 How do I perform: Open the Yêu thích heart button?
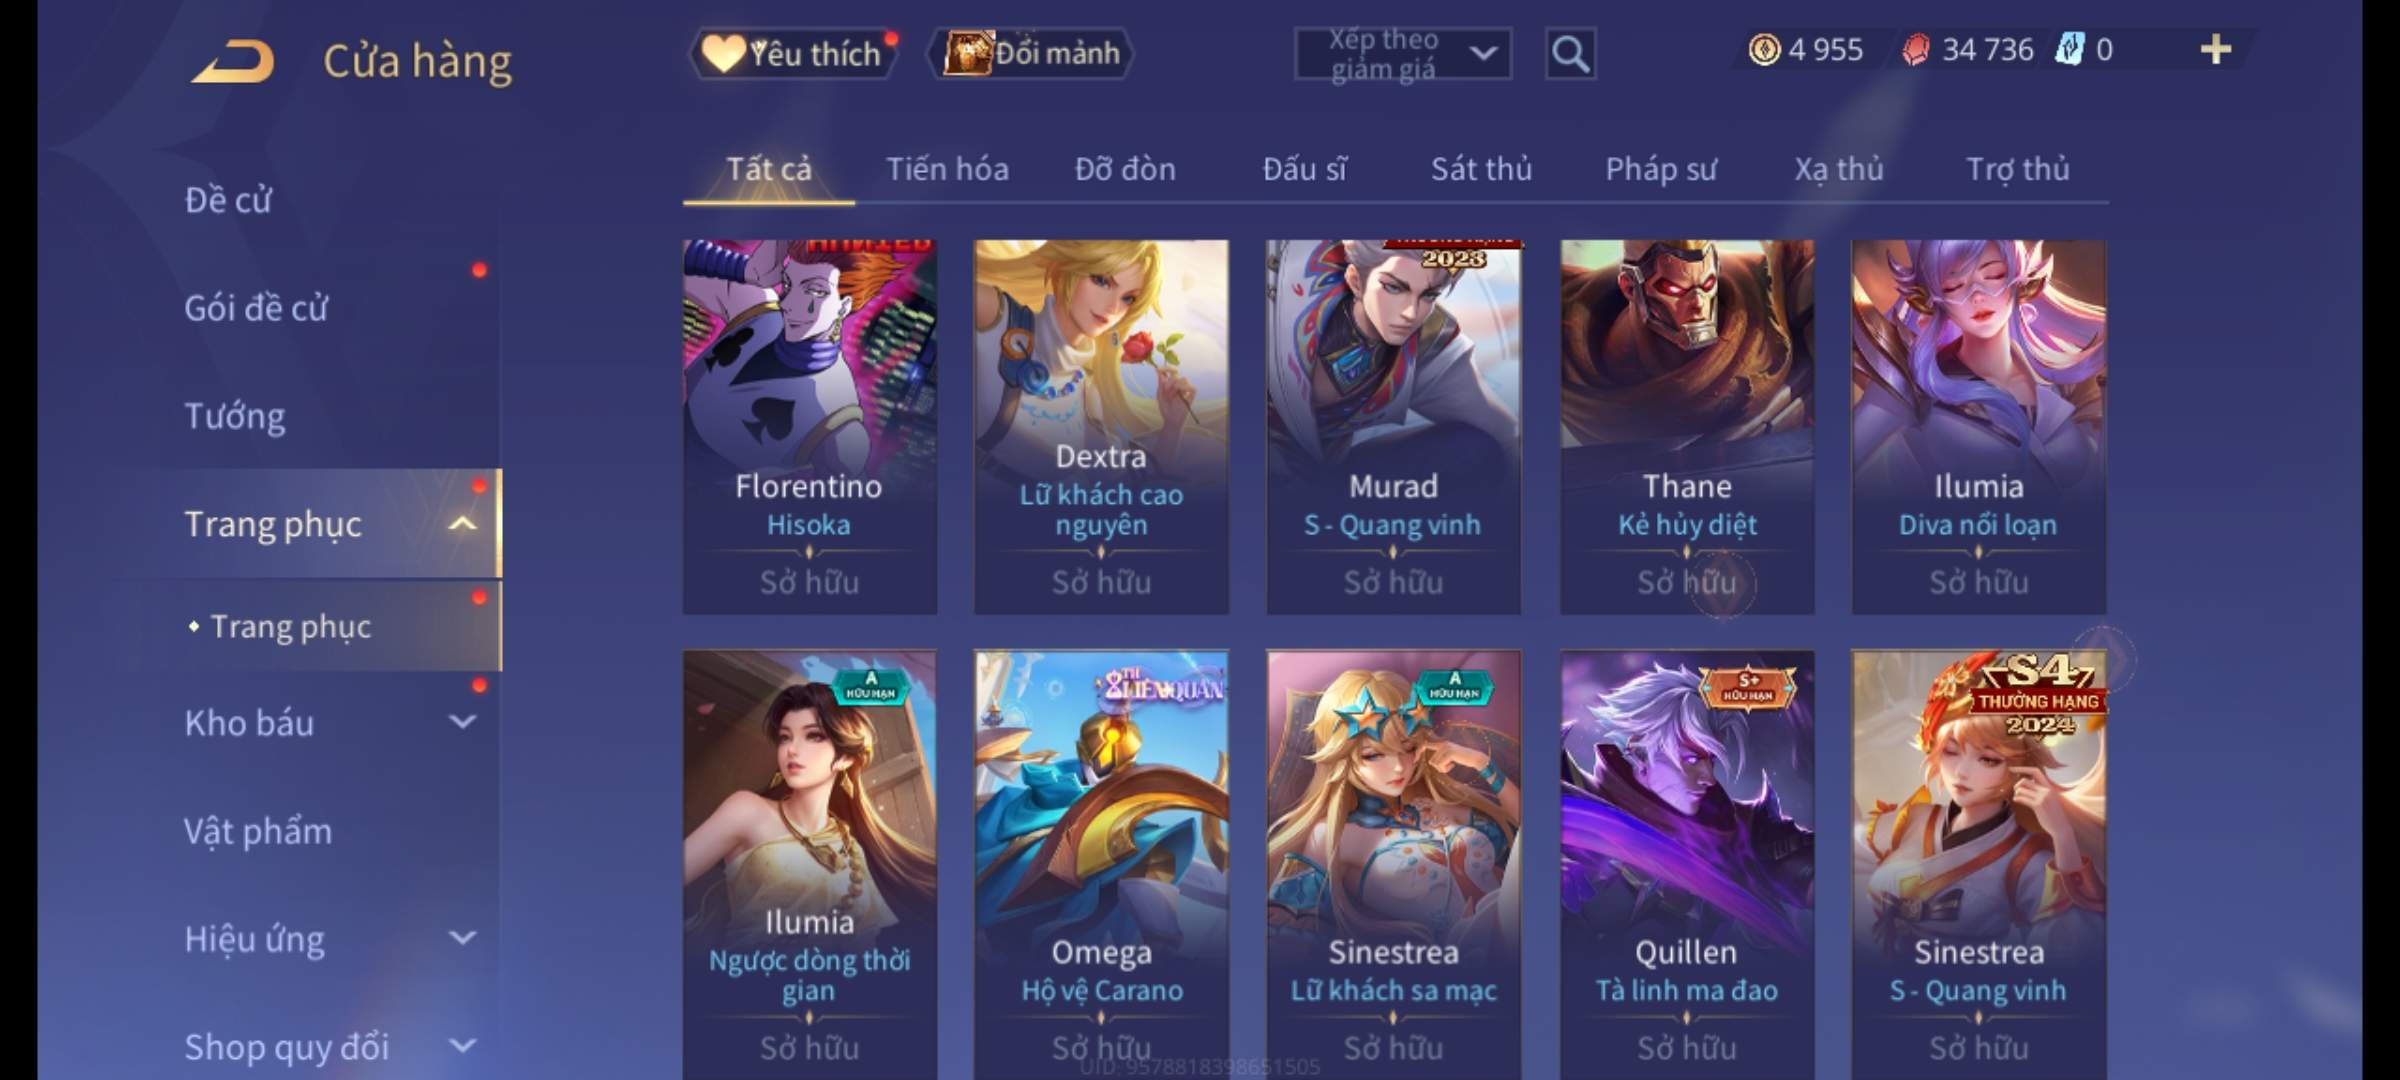[x=793, y=53]
